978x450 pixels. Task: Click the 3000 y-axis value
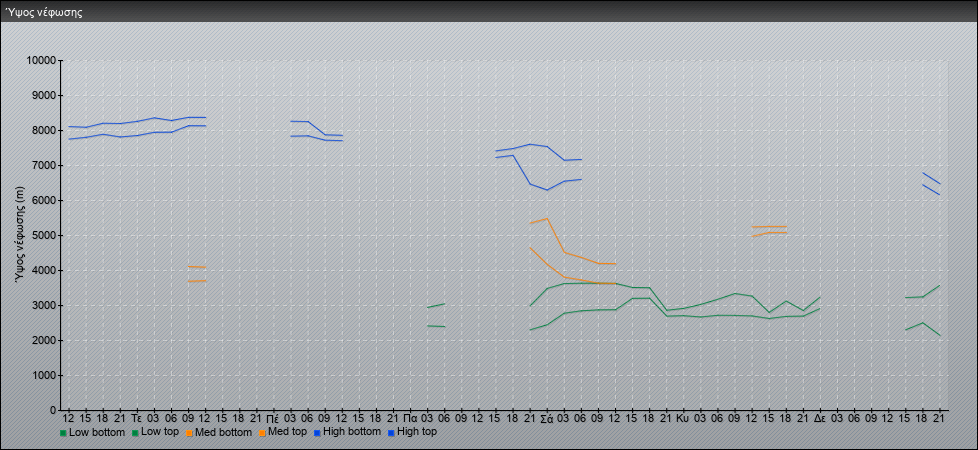44,305
